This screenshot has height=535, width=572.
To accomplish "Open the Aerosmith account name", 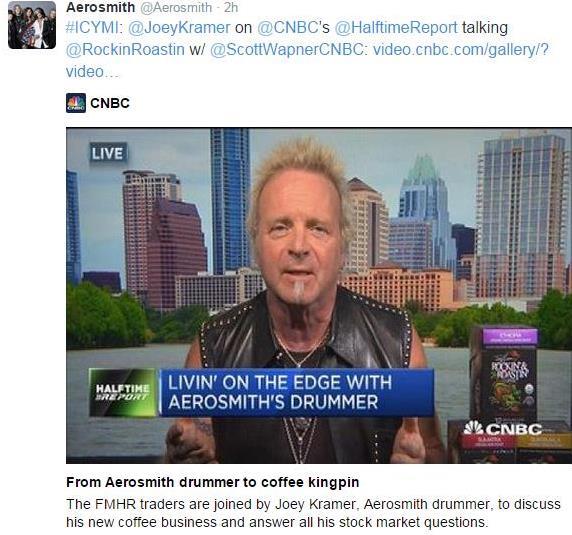I will [x=100, y=7].
